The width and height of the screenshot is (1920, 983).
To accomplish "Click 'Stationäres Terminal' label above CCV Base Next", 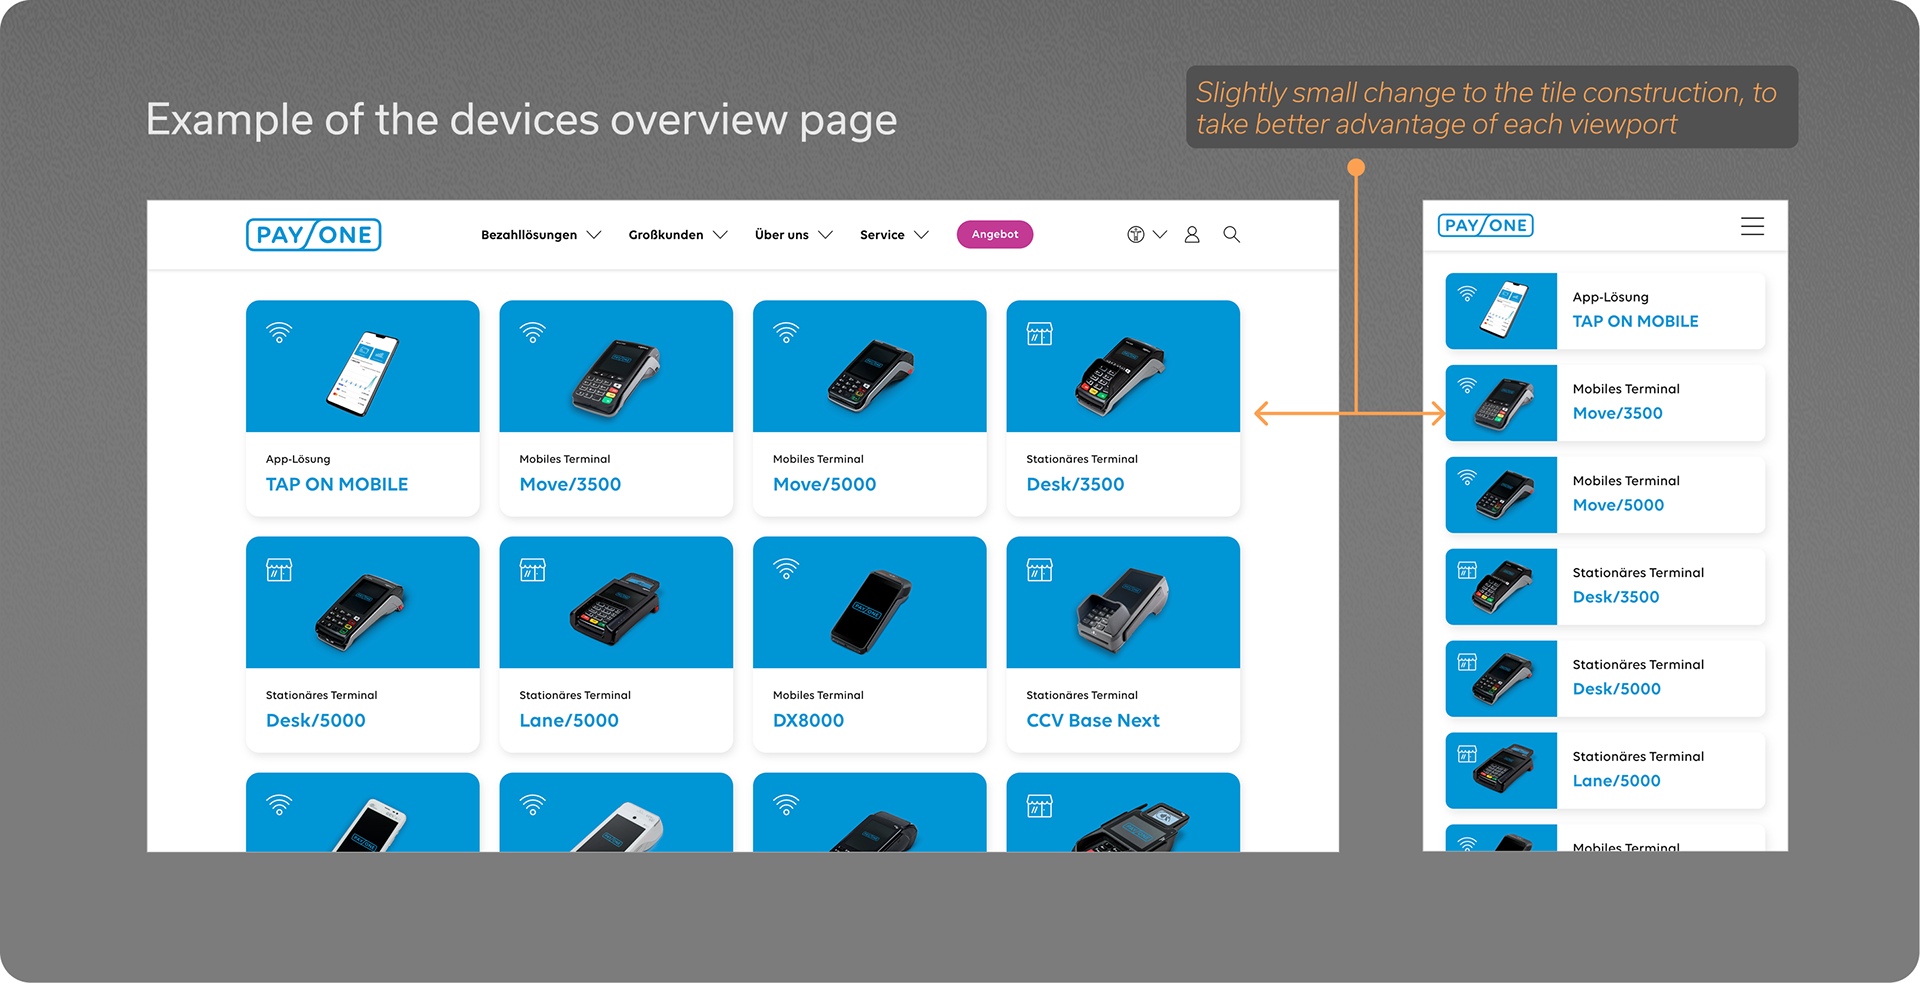I will pyautogui.click(x=1082, y=695).
